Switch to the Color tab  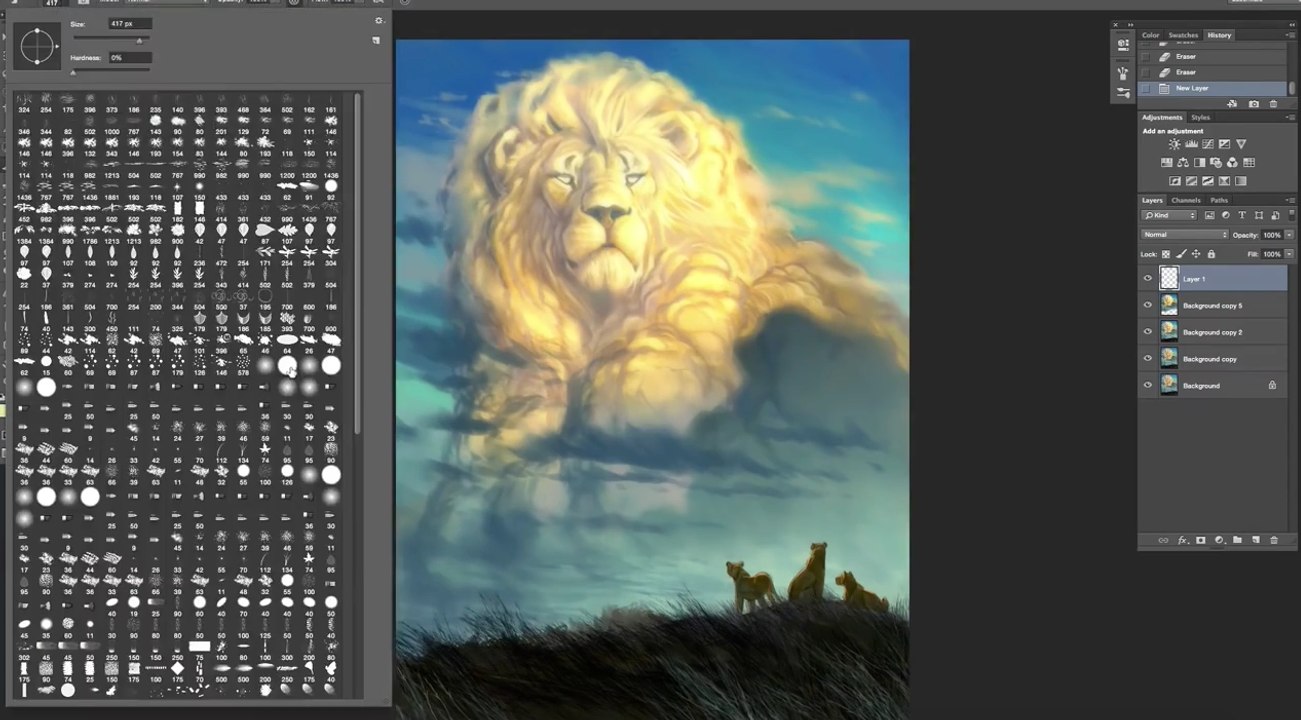1151,35
